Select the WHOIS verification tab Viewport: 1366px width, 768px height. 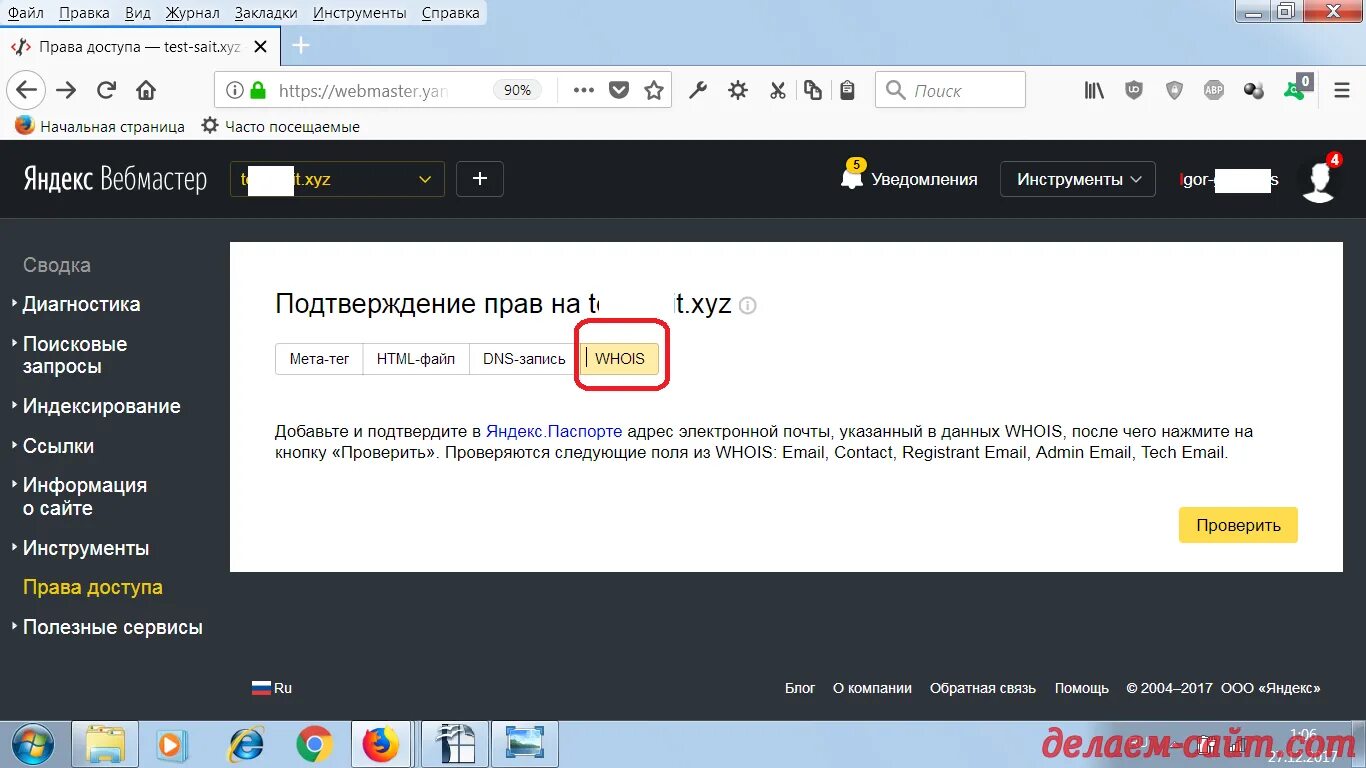[x=620, y=359]
